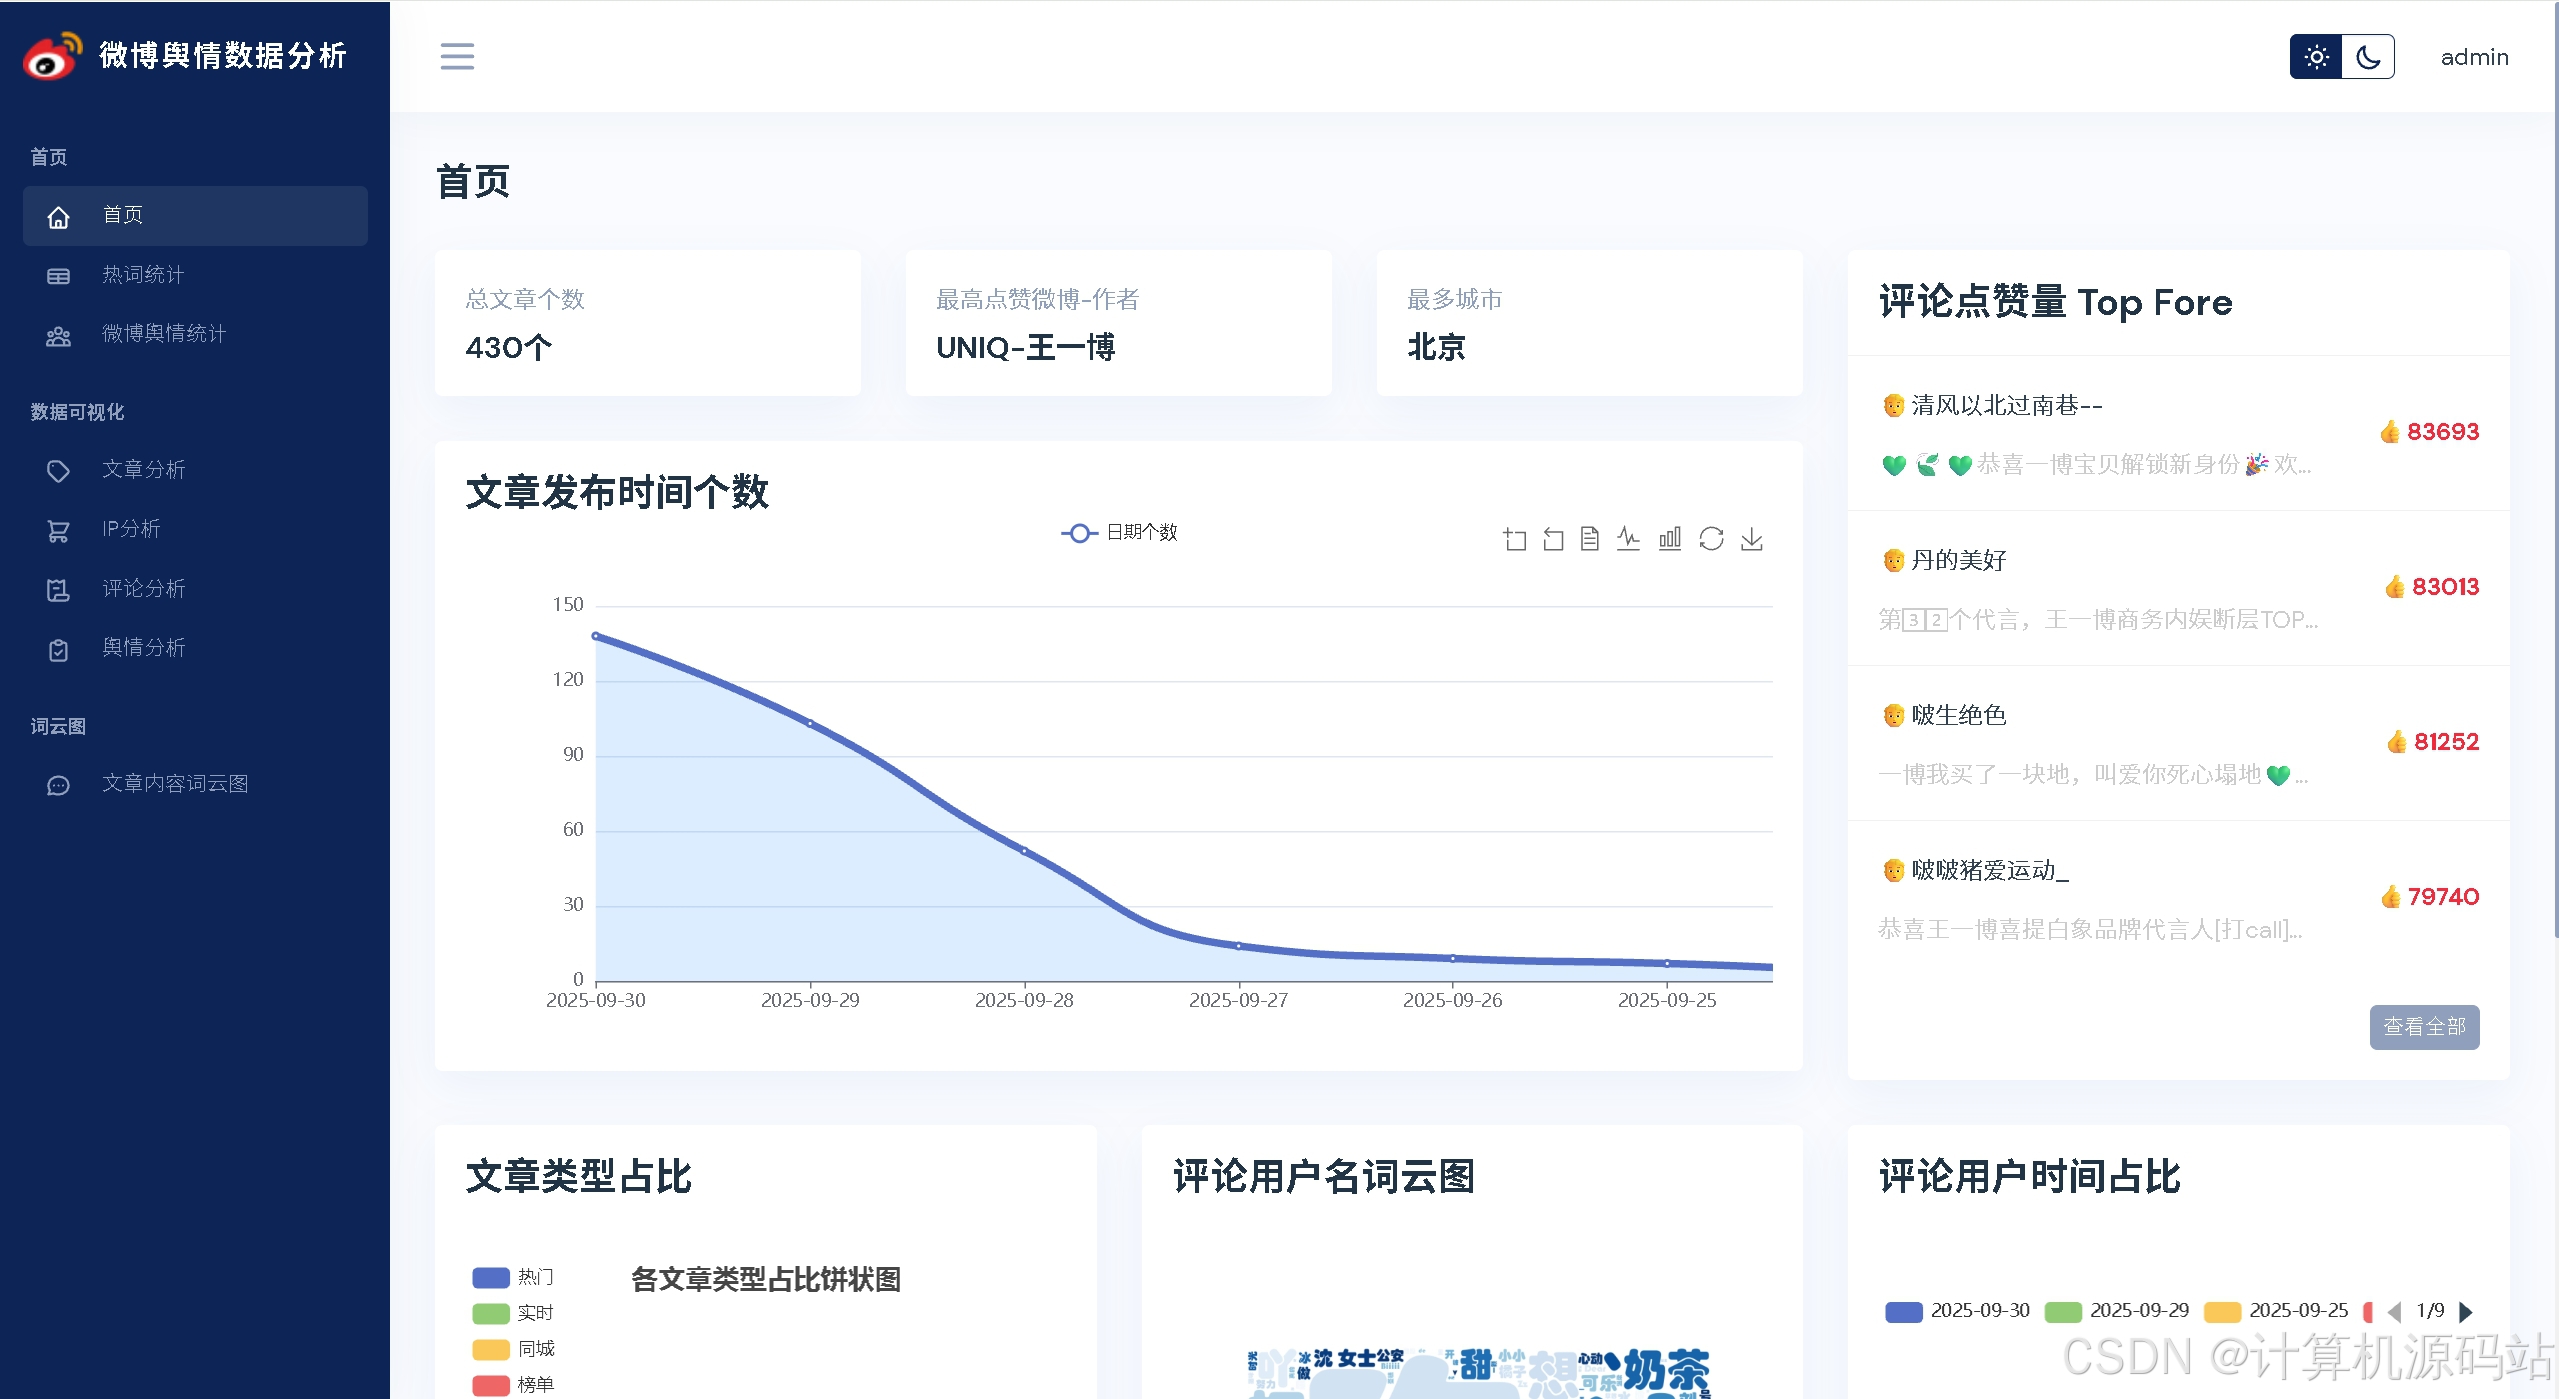Open 舆情分析 sidebar item
Viewport: 2559px width, 1399px height.
[x=143, y=648]
